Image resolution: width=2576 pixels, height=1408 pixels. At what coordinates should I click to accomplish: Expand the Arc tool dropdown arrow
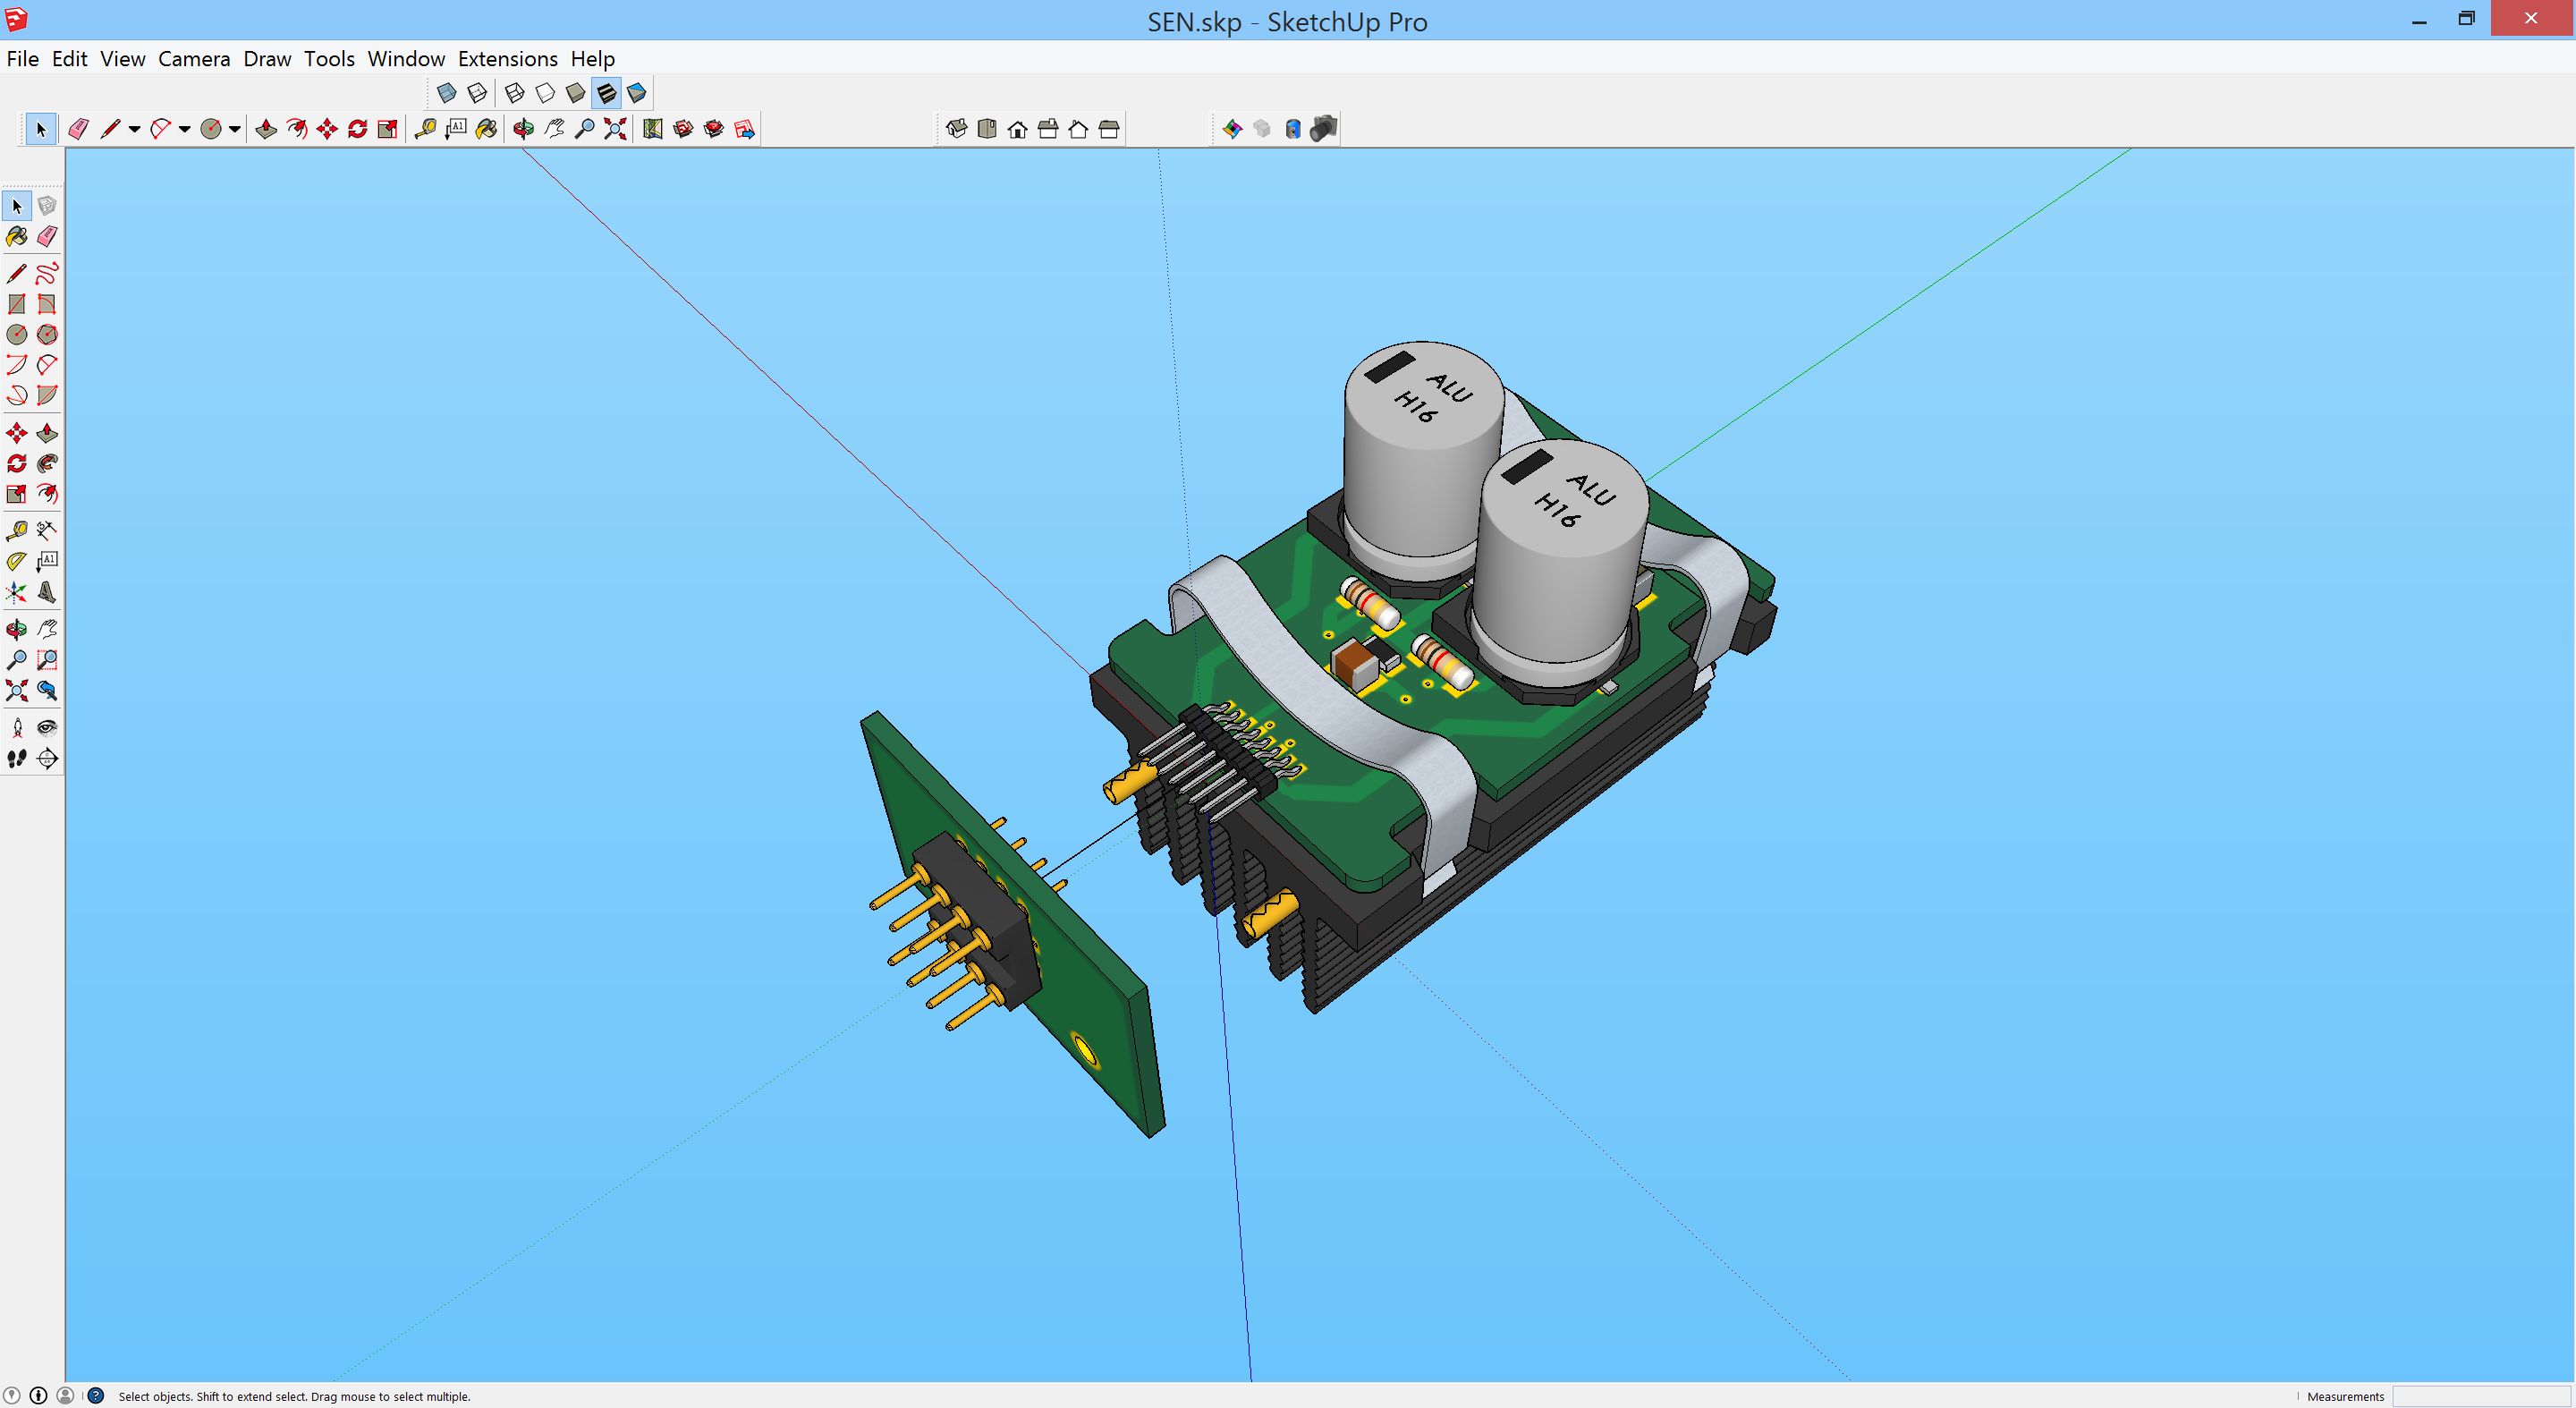(184, 129)
